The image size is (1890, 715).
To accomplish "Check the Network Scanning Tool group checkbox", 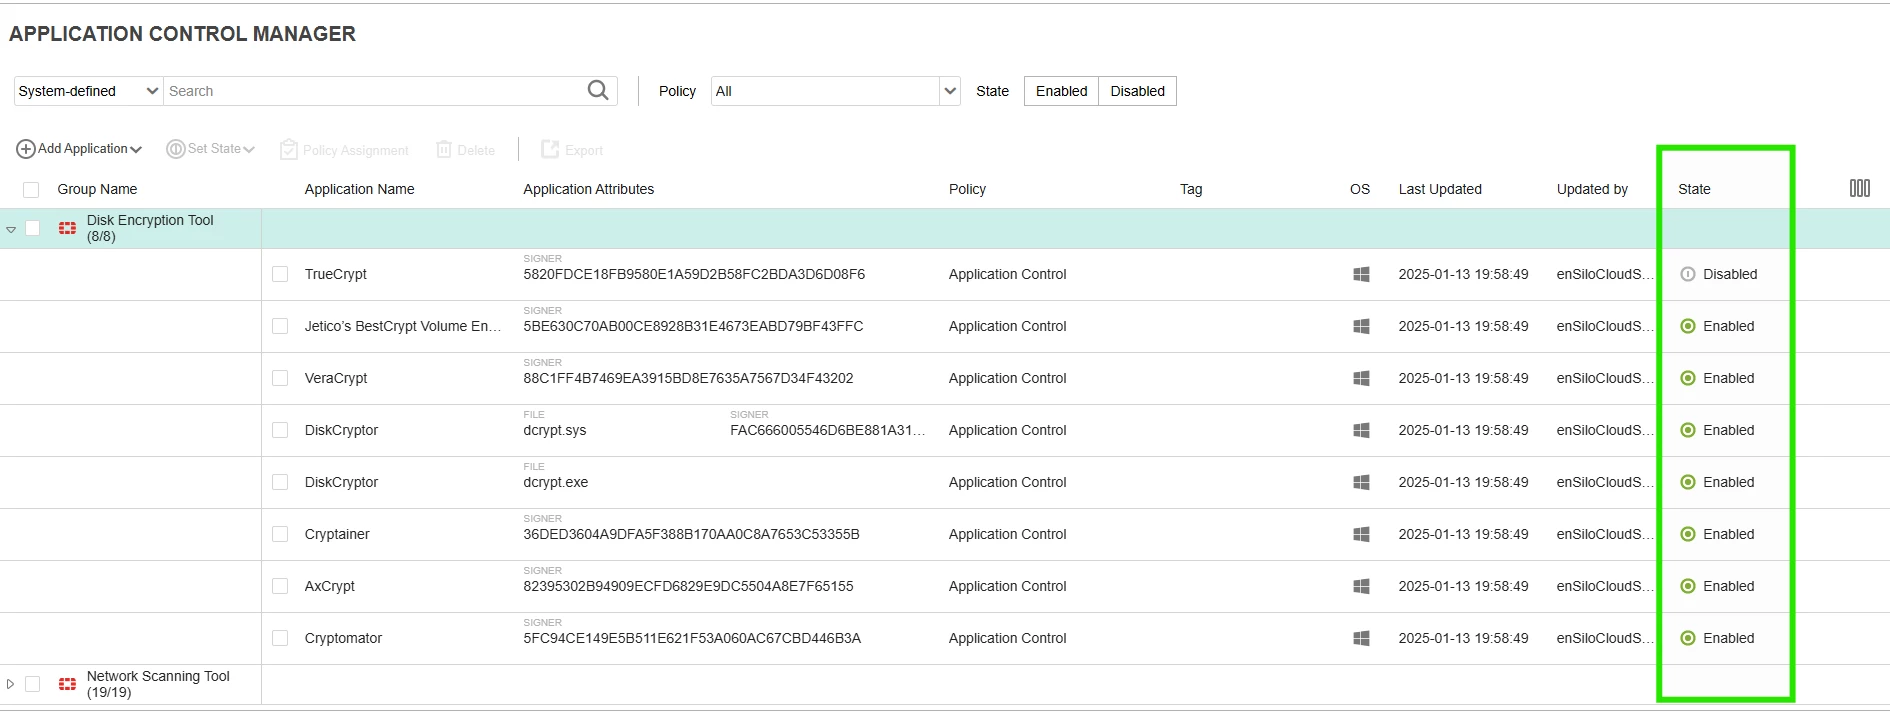I will pyautogui.click(x=32, y=684).
